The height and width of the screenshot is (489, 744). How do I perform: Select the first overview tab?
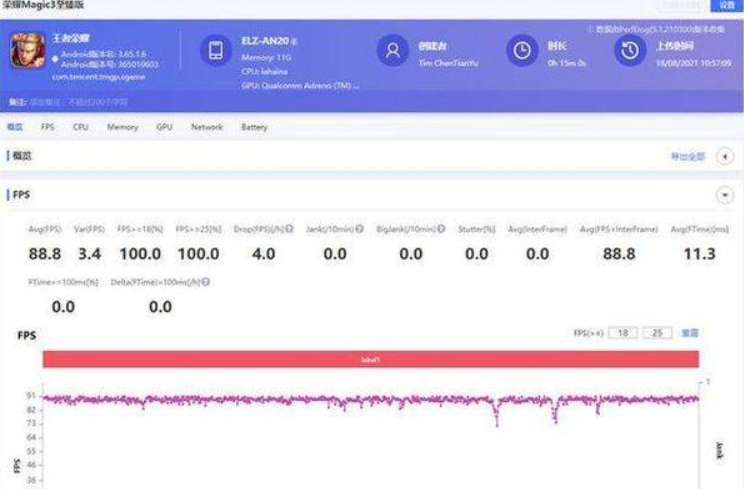[15, 127]
